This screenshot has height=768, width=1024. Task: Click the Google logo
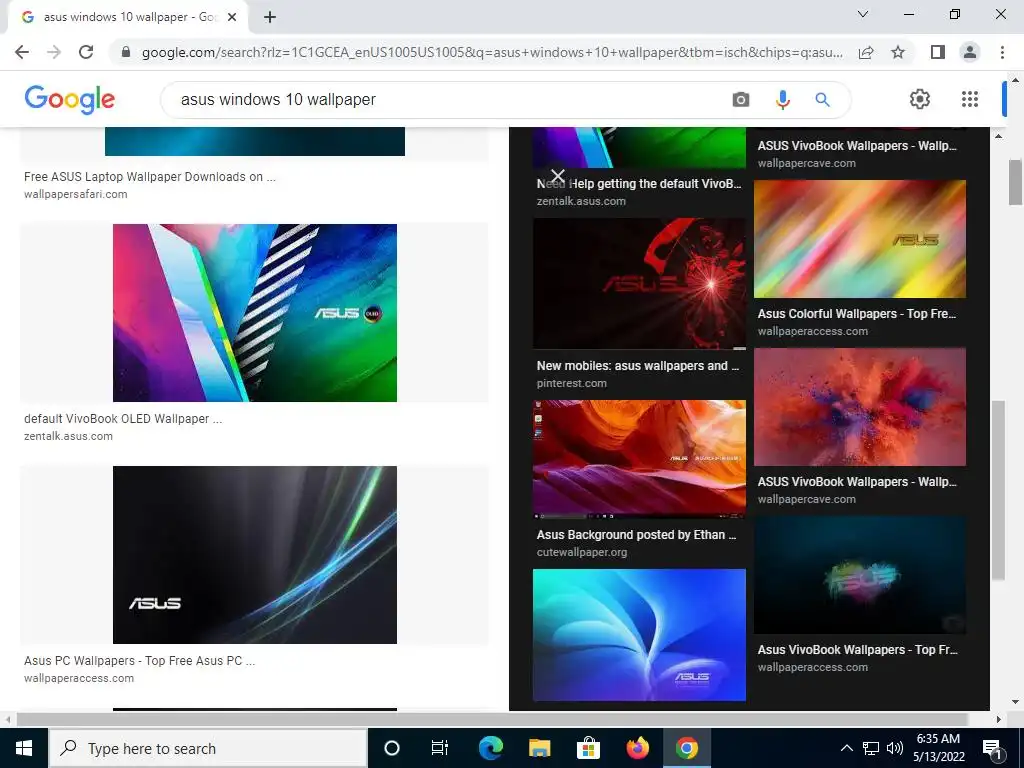tap(70, 99)
